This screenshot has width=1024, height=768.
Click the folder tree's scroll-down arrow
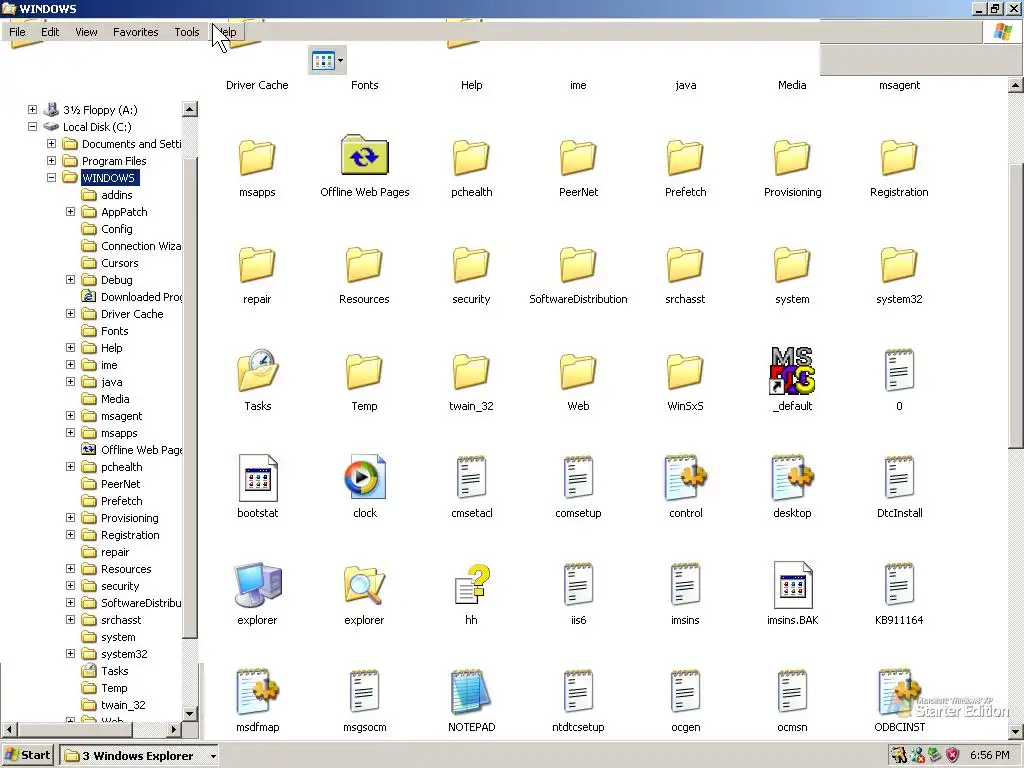coord(189,713)
